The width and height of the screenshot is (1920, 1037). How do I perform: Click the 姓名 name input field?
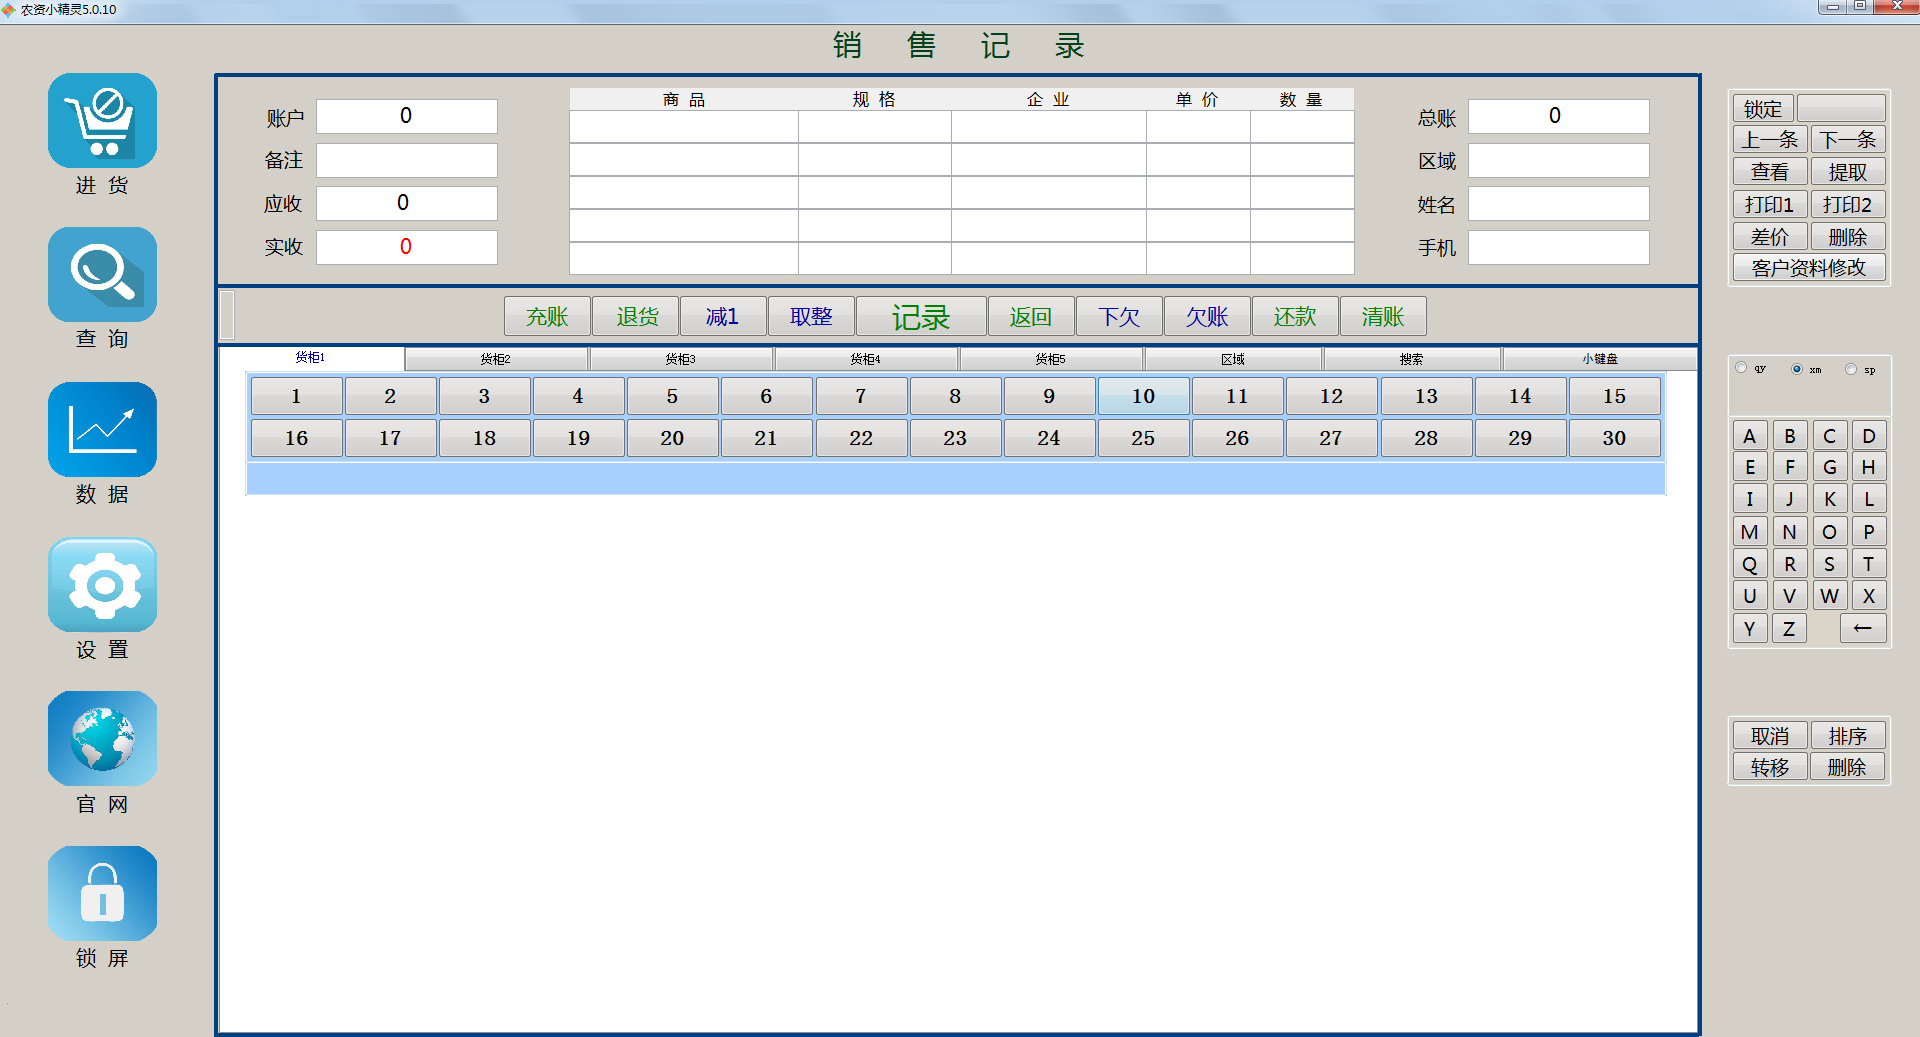[1558, 204]
